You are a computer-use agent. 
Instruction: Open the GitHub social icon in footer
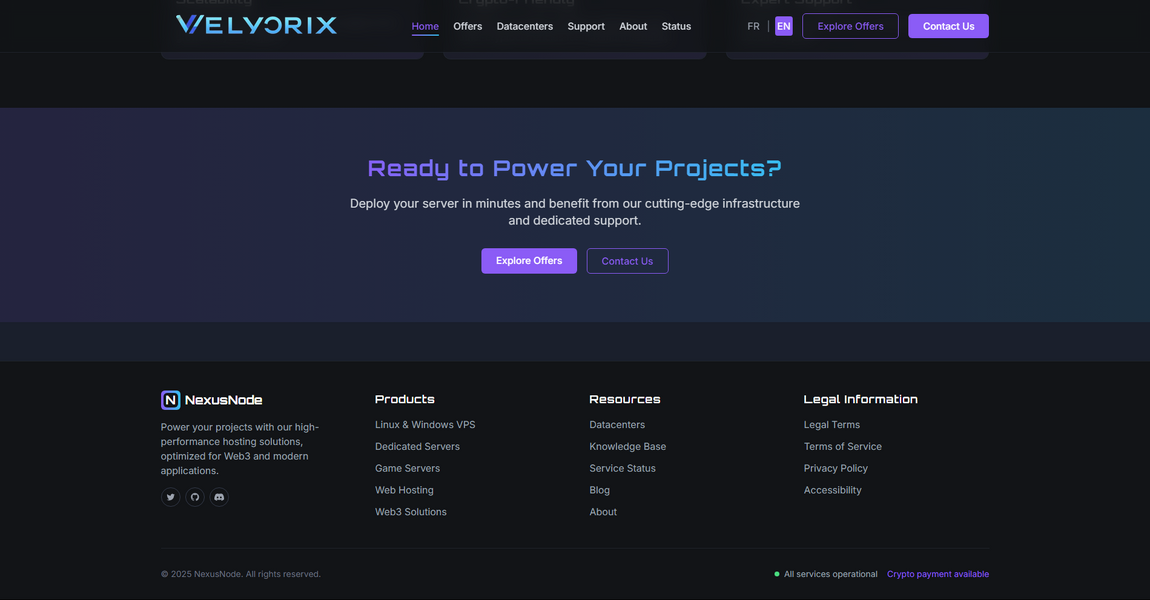tap(194, 497)
